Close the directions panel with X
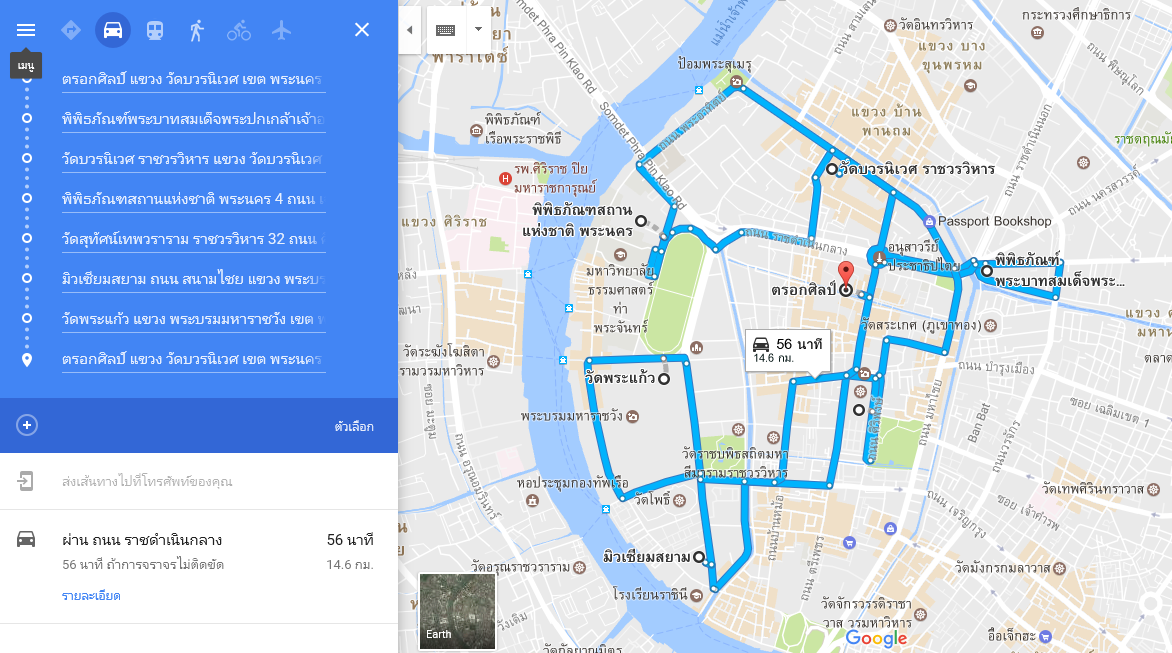 pos(362,30)
